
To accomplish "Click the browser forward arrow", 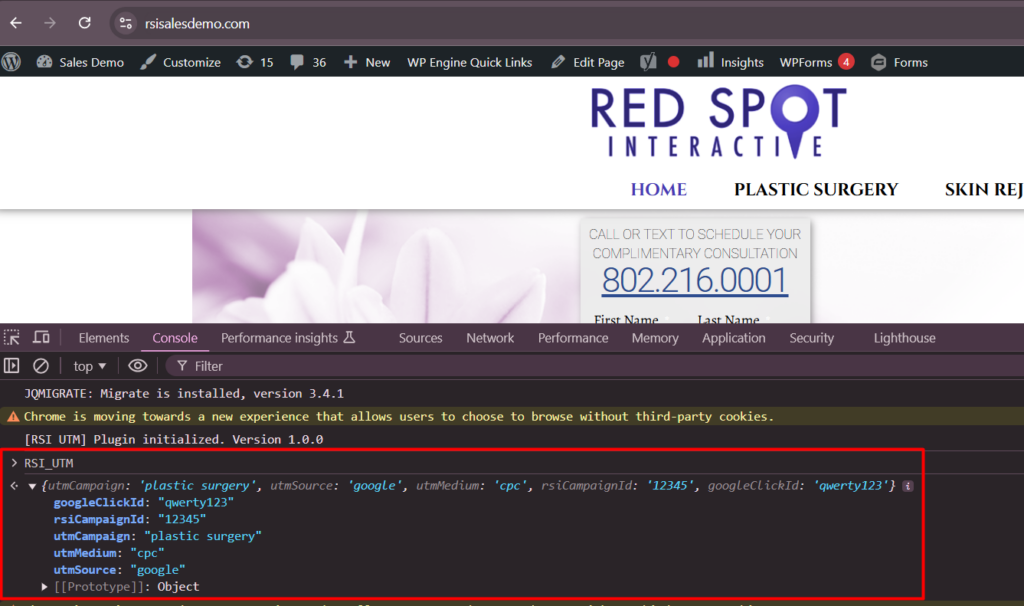I will click(x=50, y=24).
